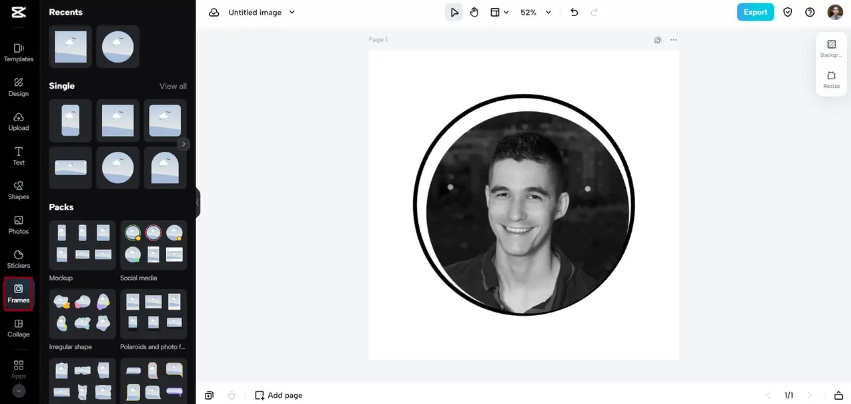
Task: Go to next page arrow
Action: click(x=809, y=395)
